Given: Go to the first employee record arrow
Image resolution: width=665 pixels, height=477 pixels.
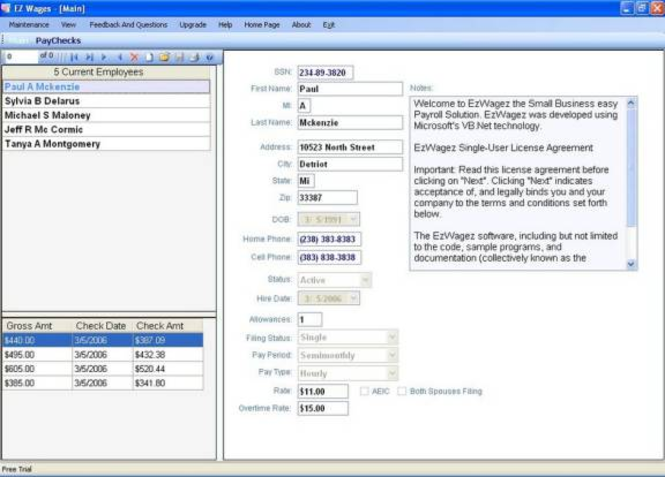Looking at the screenshot, I should pyautogui.click(x=74, y=57).
